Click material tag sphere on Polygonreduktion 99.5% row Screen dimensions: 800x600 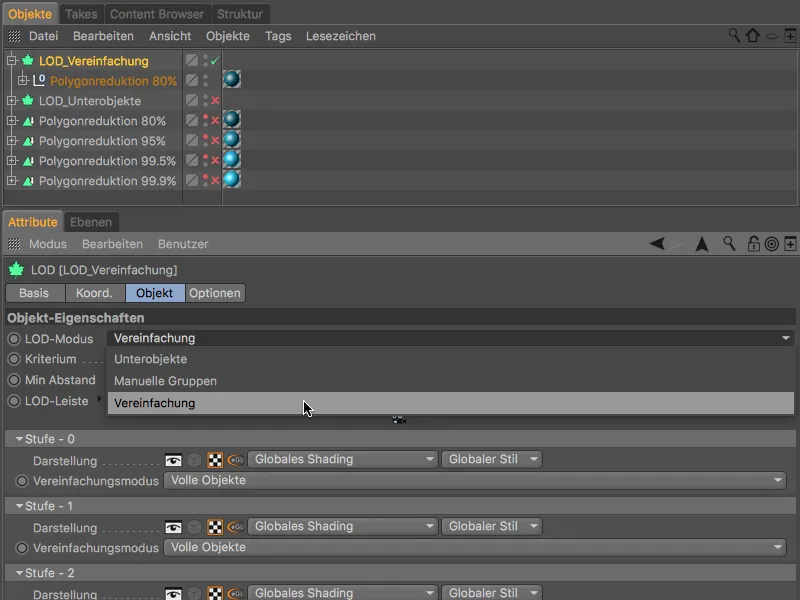coord(232,159)
